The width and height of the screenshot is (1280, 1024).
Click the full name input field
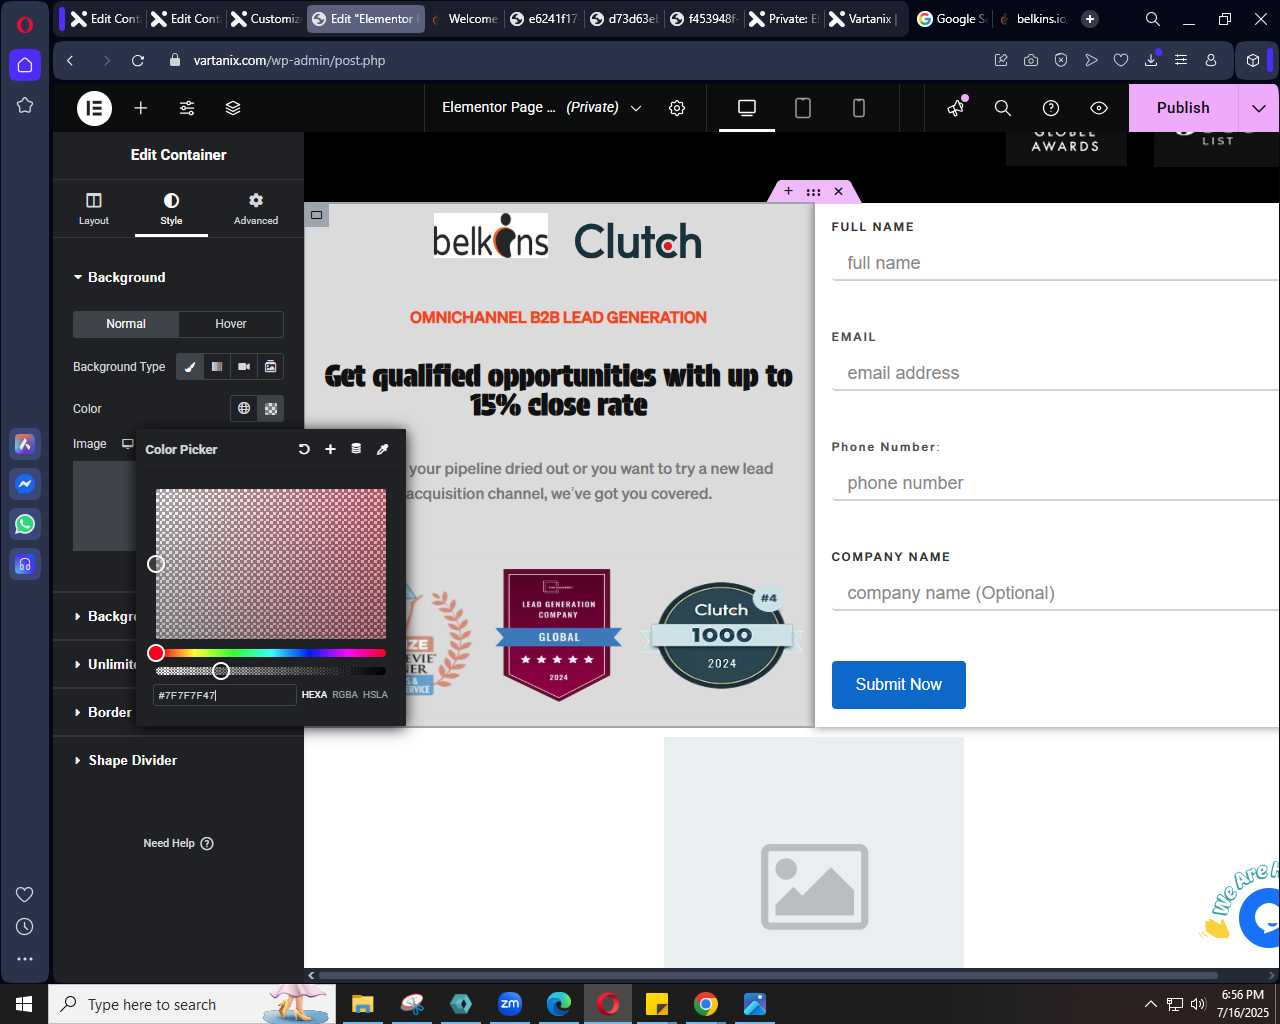coord(1055,263)
